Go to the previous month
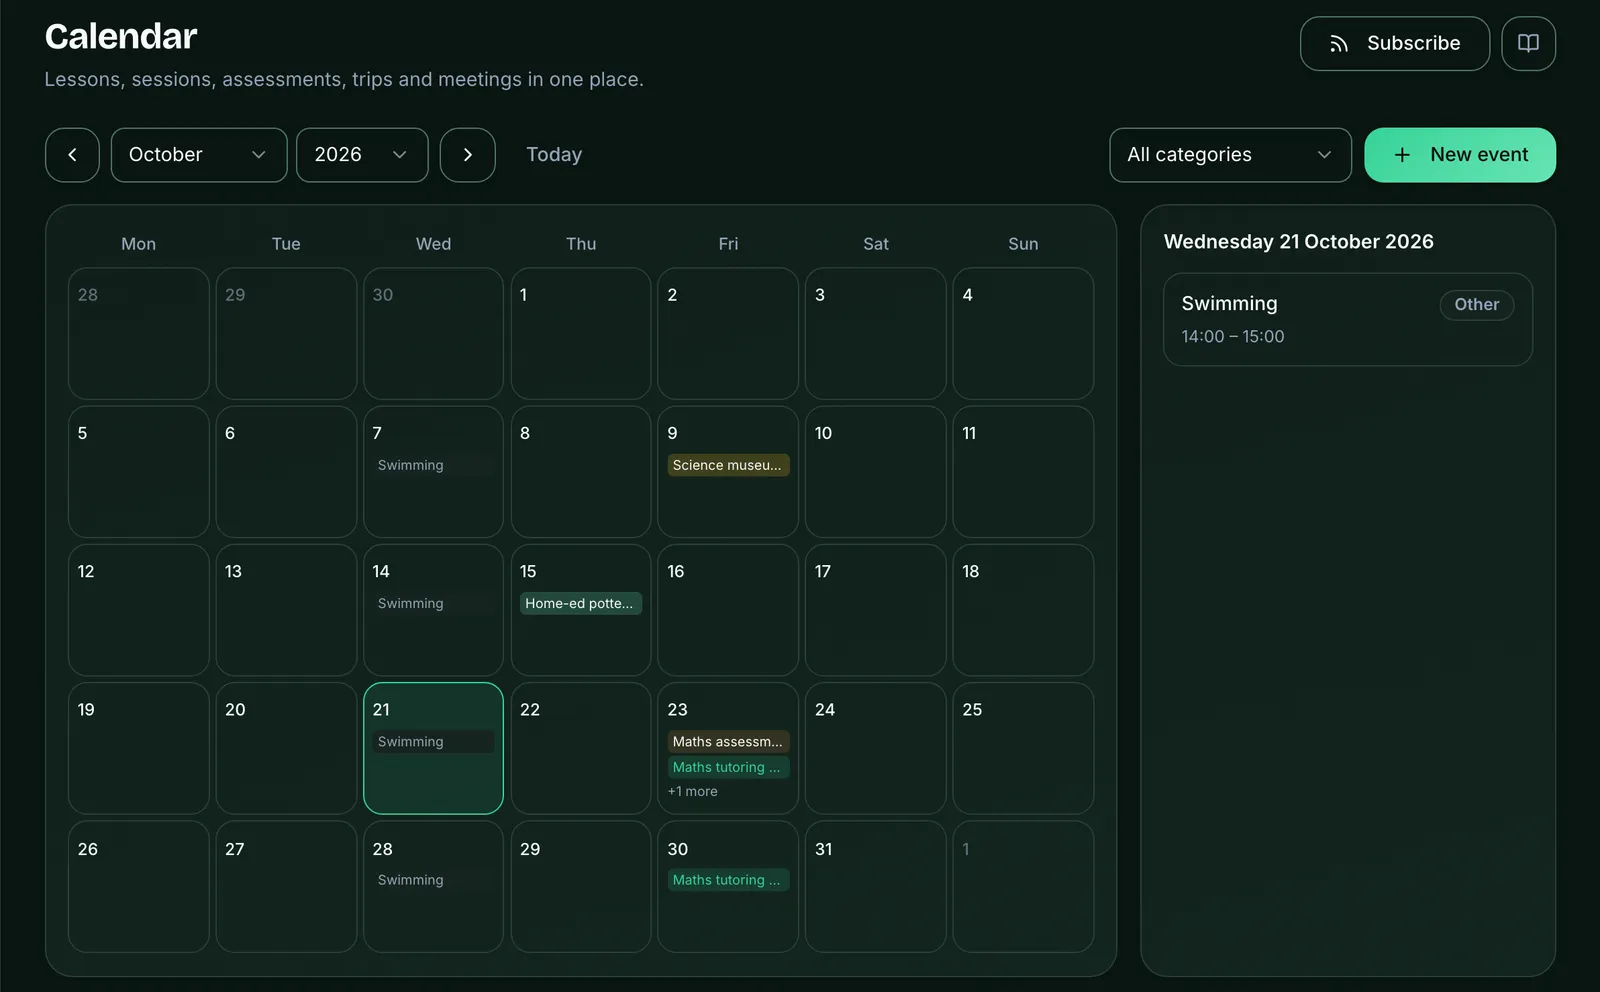 [x=72, y=155]
